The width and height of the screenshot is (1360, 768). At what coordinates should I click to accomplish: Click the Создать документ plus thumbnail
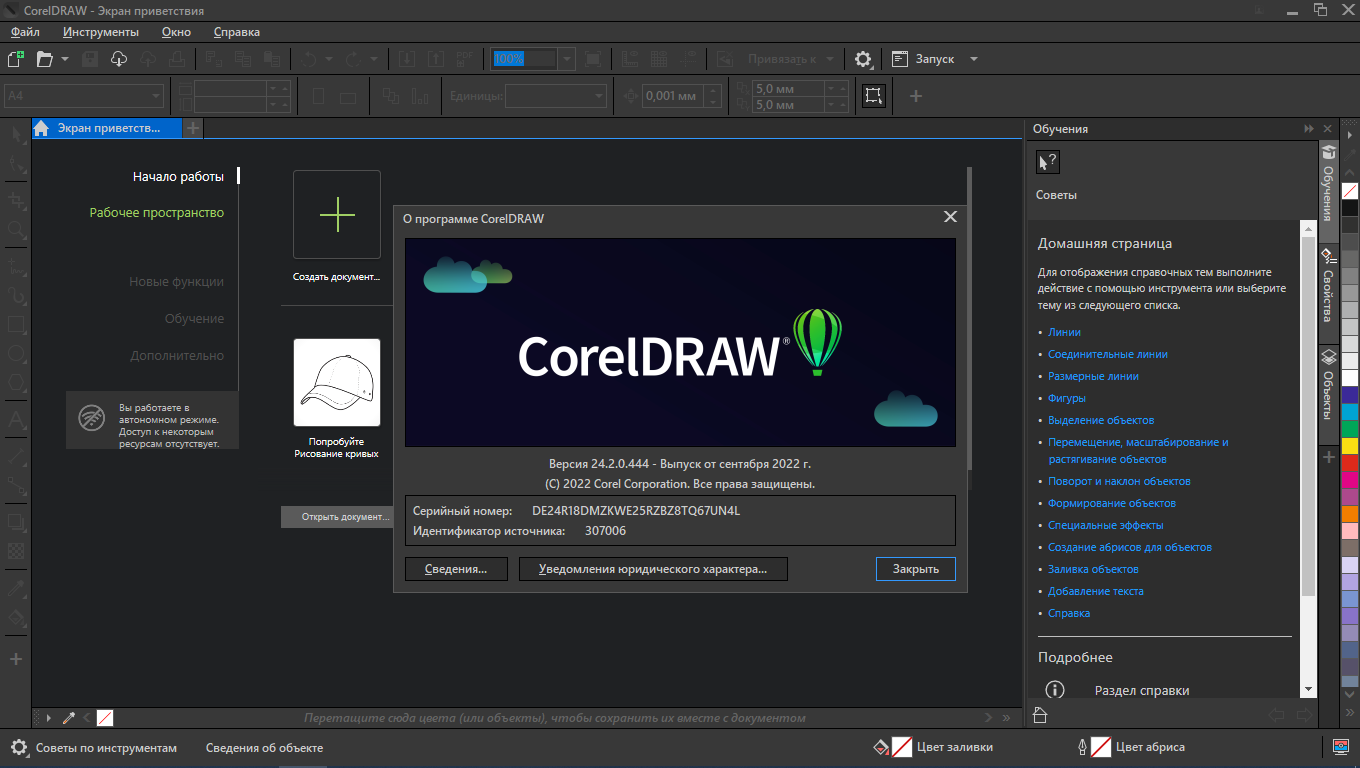coord(337,215)
